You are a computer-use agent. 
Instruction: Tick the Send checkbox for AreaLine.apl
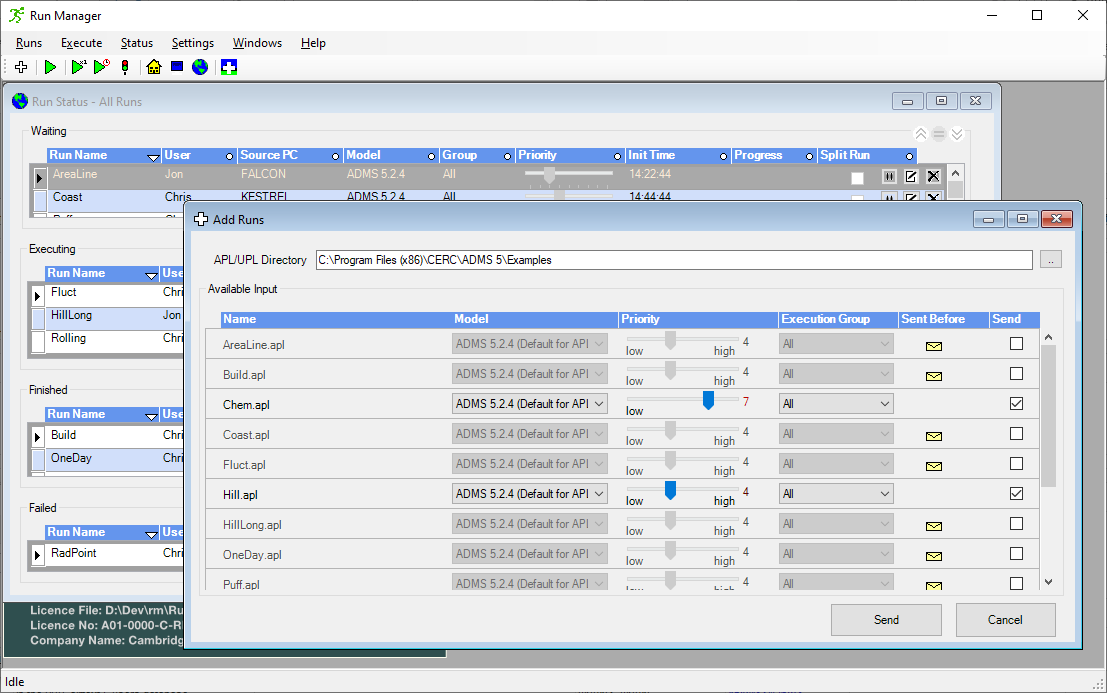click(x=1016, y=344)
